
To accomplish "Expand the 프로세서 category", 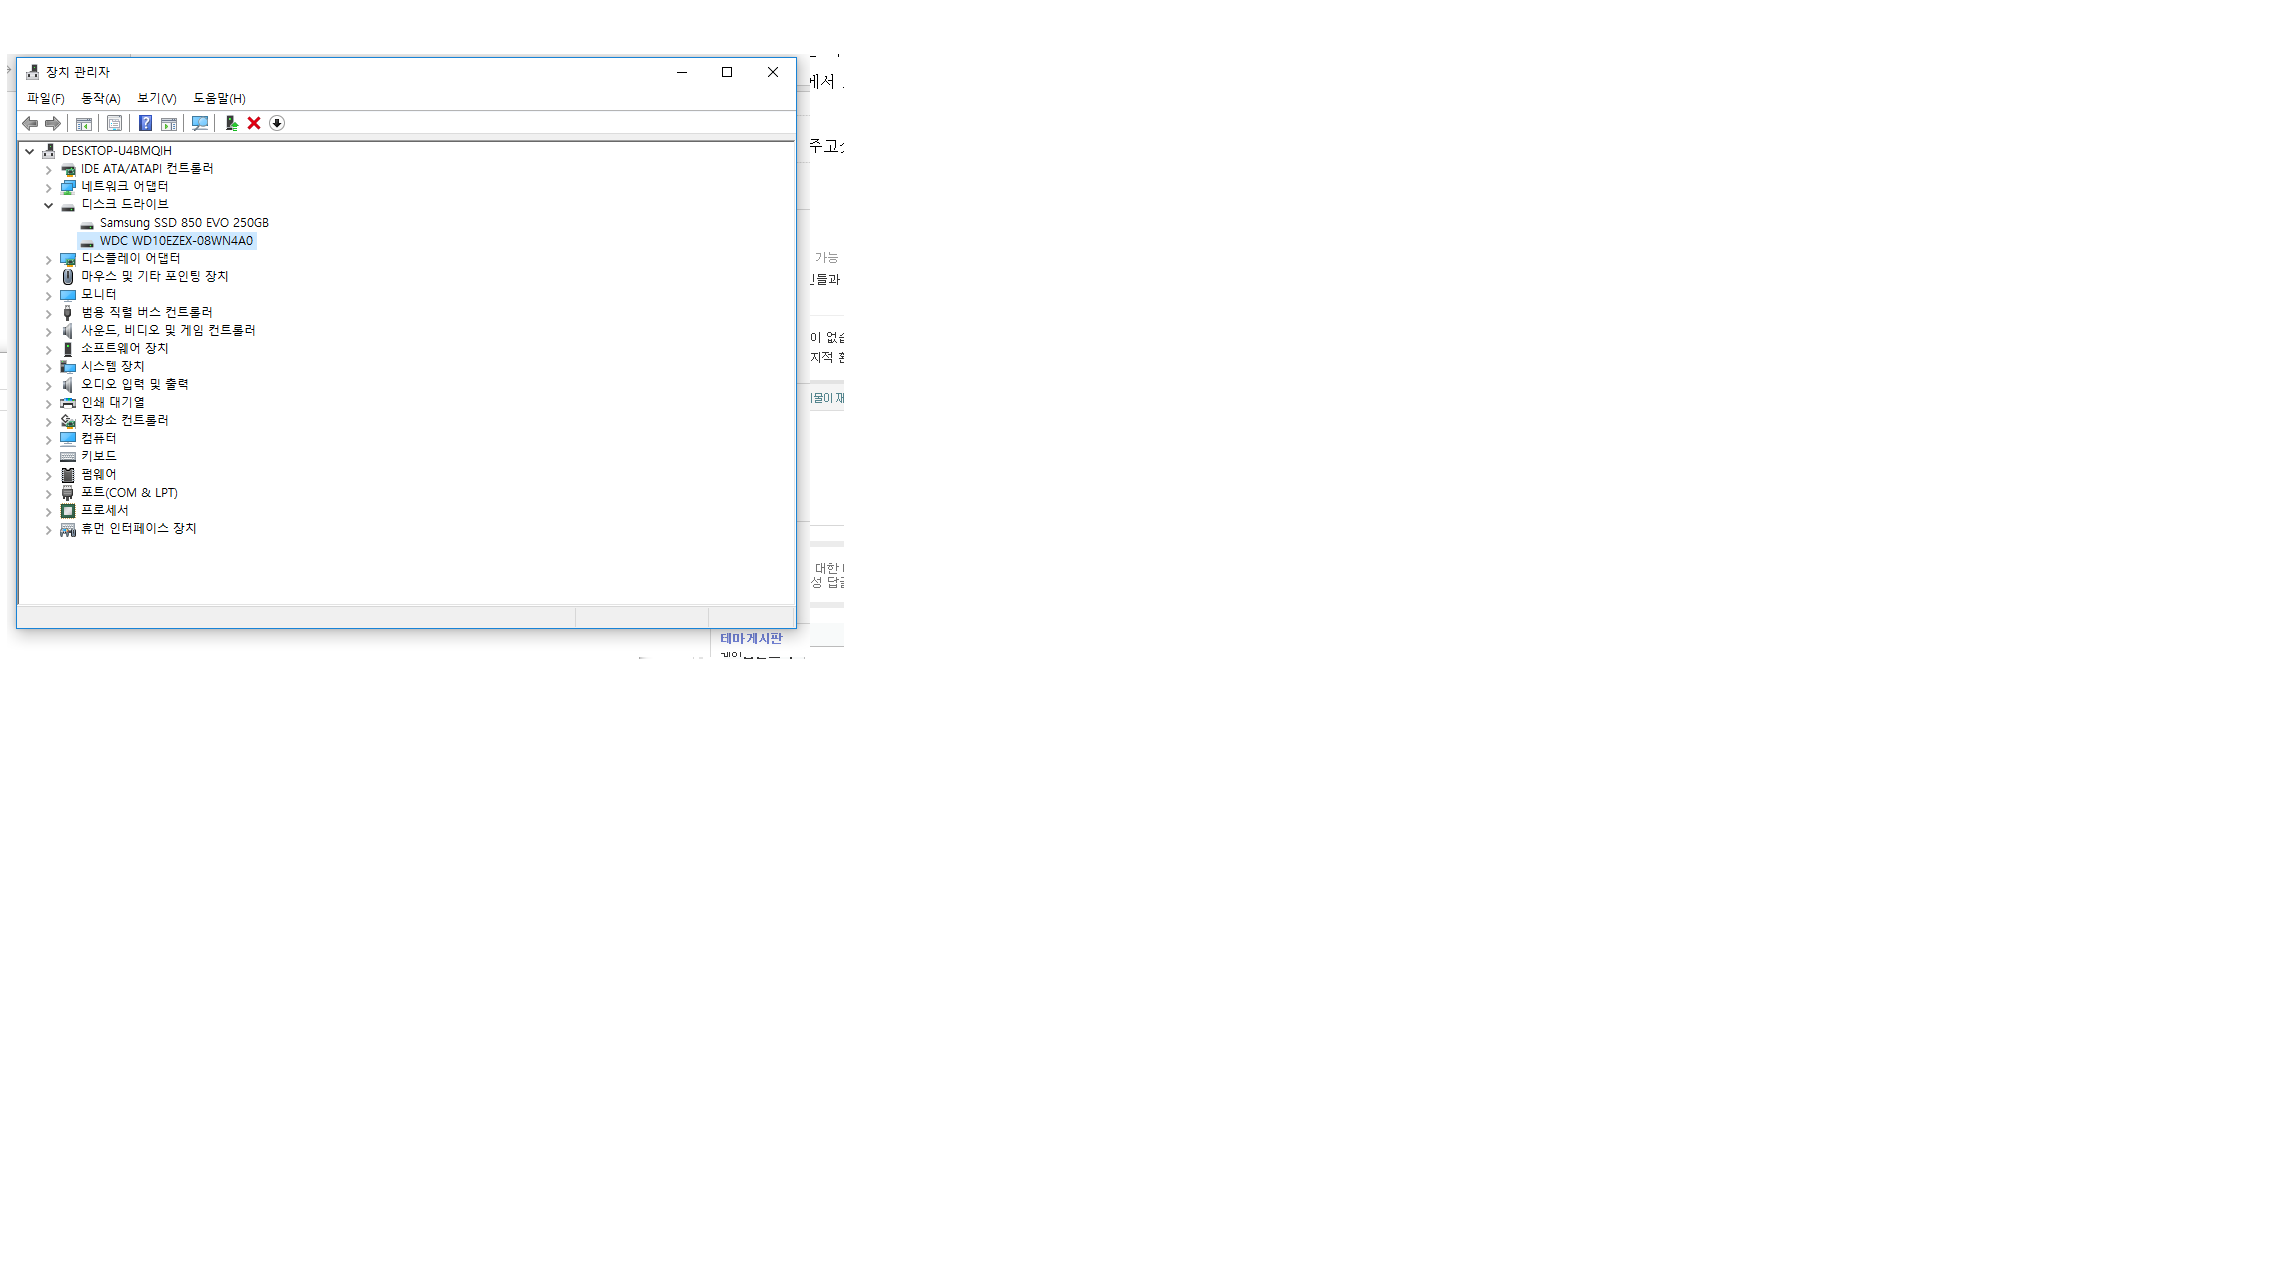I will coord(48,511).
